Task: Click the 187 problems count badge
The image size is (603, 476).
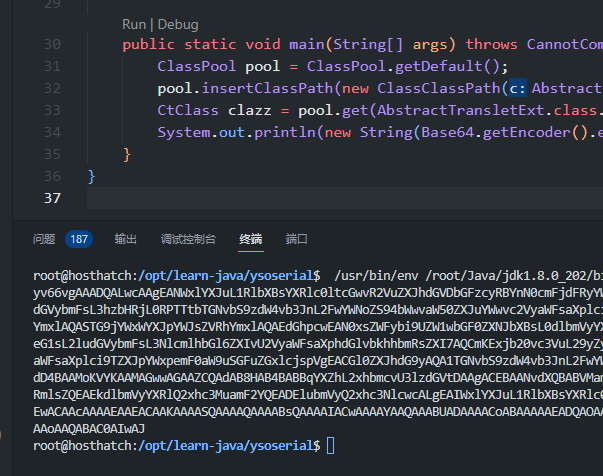Action: (79, 239)
